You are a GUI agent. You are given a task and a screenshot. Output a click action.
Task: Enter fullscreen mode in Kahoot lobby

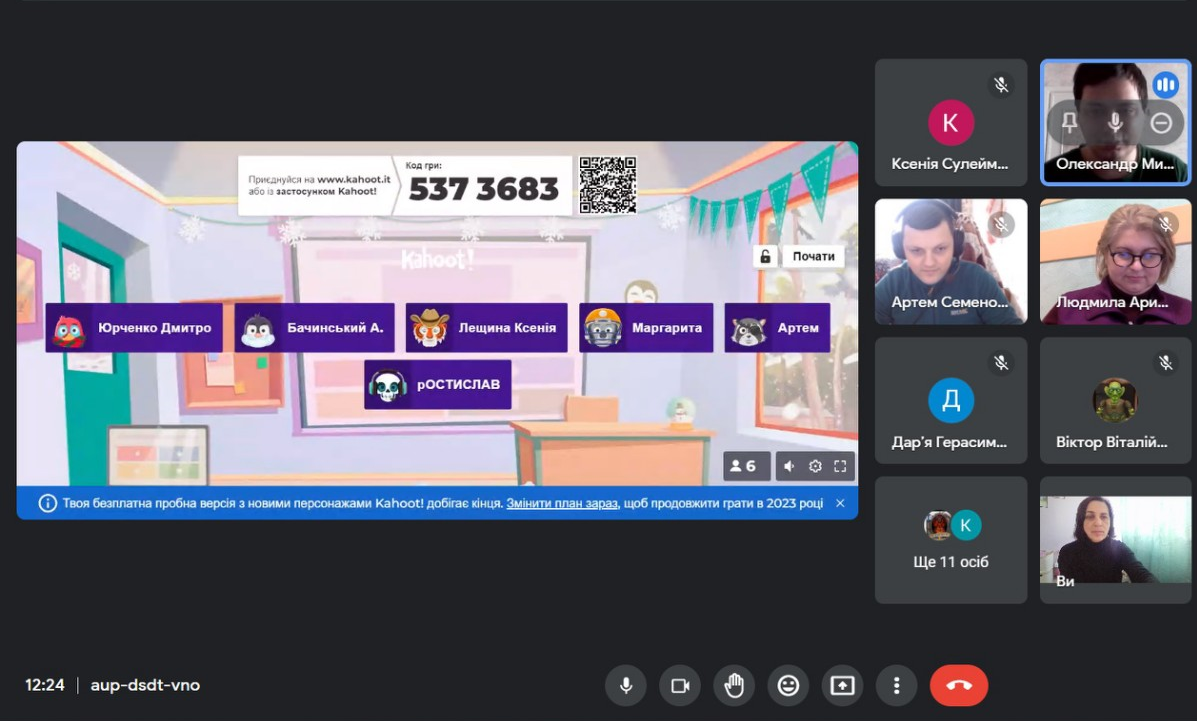pyautogui.click(x=840, y=466)
